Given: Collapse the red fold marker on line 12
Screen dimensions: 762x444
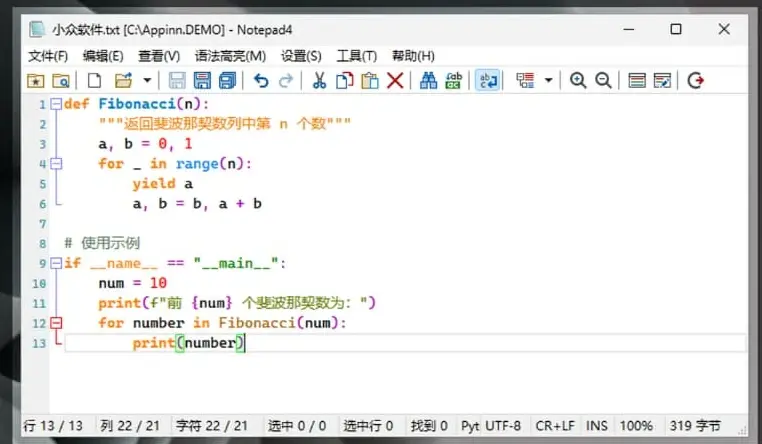Looking at the screenshot, I should 56,323.
